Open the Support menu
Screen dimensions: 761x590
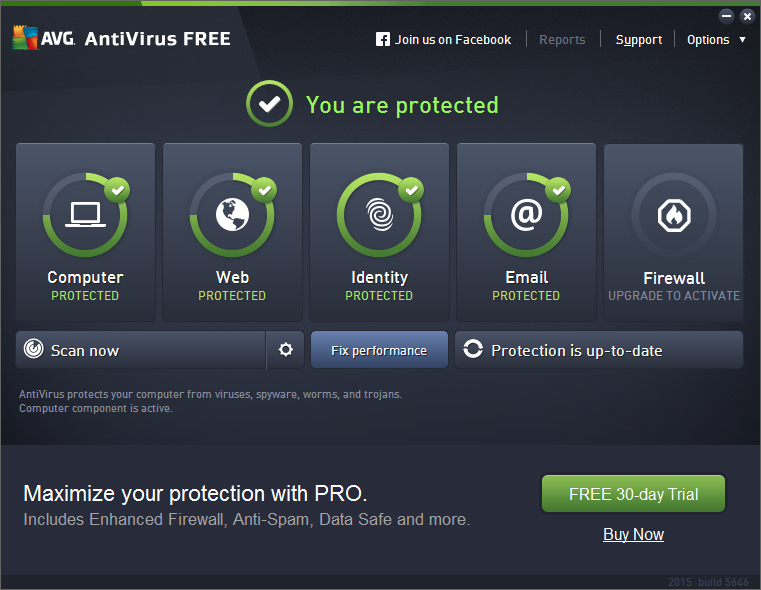point(638,40)
